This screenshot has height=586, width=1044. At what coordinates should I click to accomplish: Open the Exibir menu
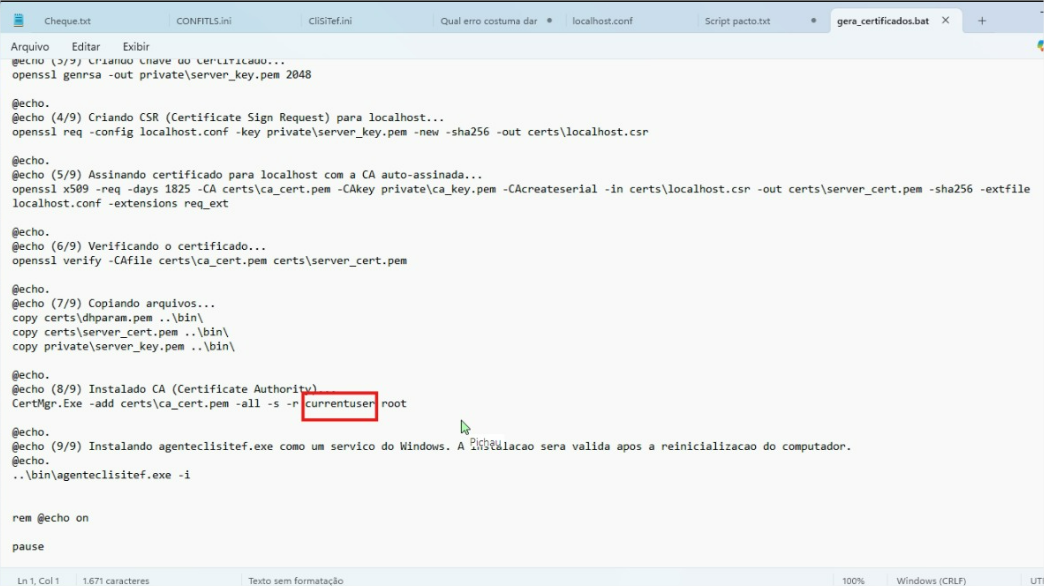[136, 47]
